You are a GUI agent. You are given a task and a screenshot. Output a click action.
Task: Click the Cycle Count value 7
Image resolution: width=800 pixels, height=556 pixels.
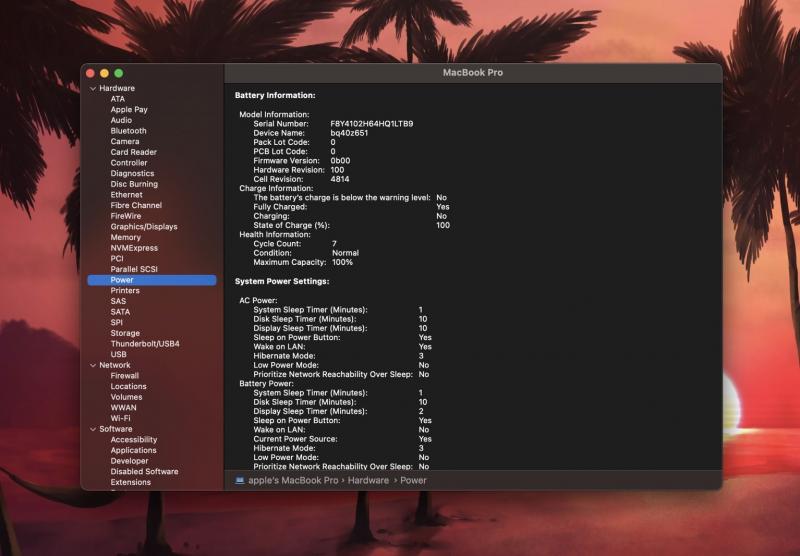pos(334,244)
